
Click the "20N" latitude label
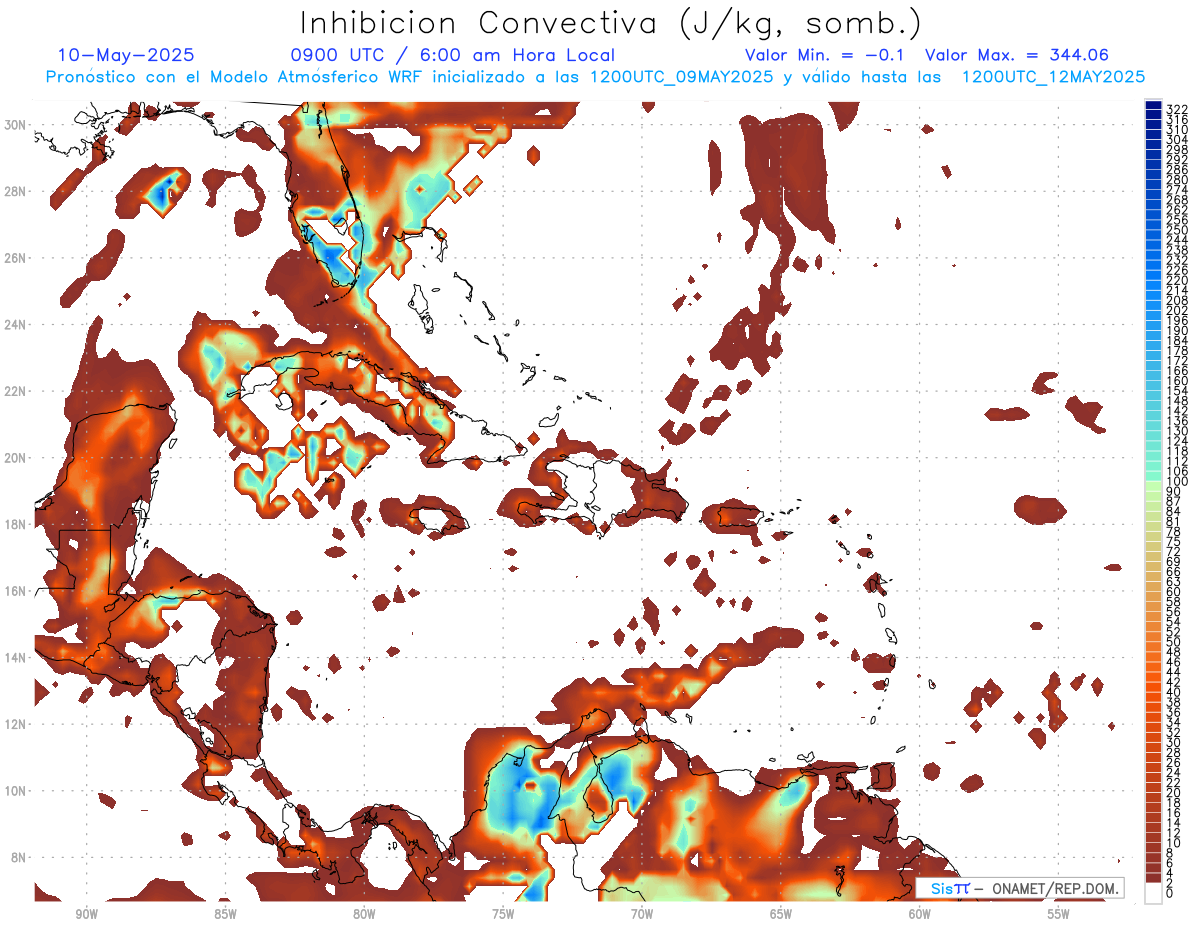(x=17, y=458)
